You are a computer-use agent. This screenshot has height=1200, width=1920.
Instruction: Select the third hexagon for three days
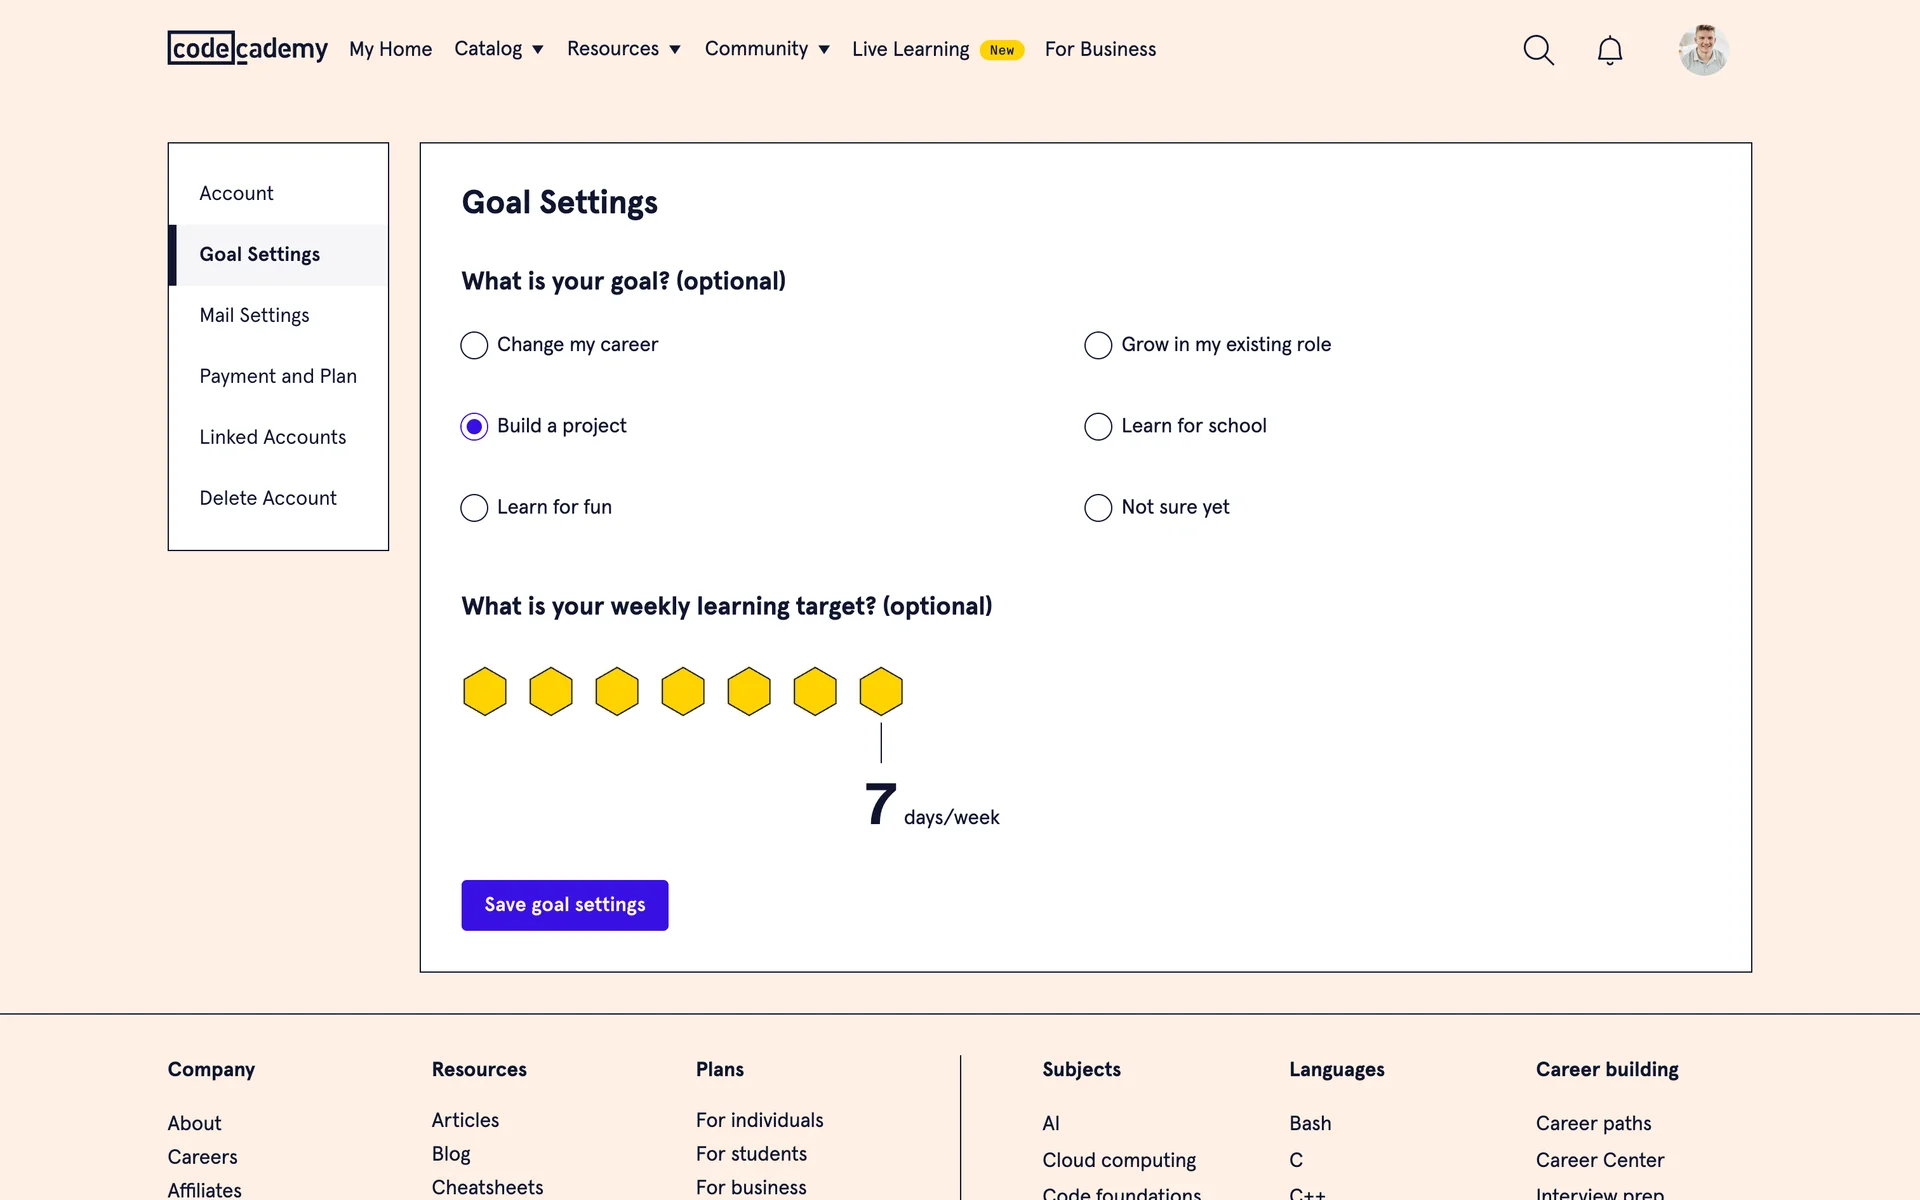pos(617,691)
